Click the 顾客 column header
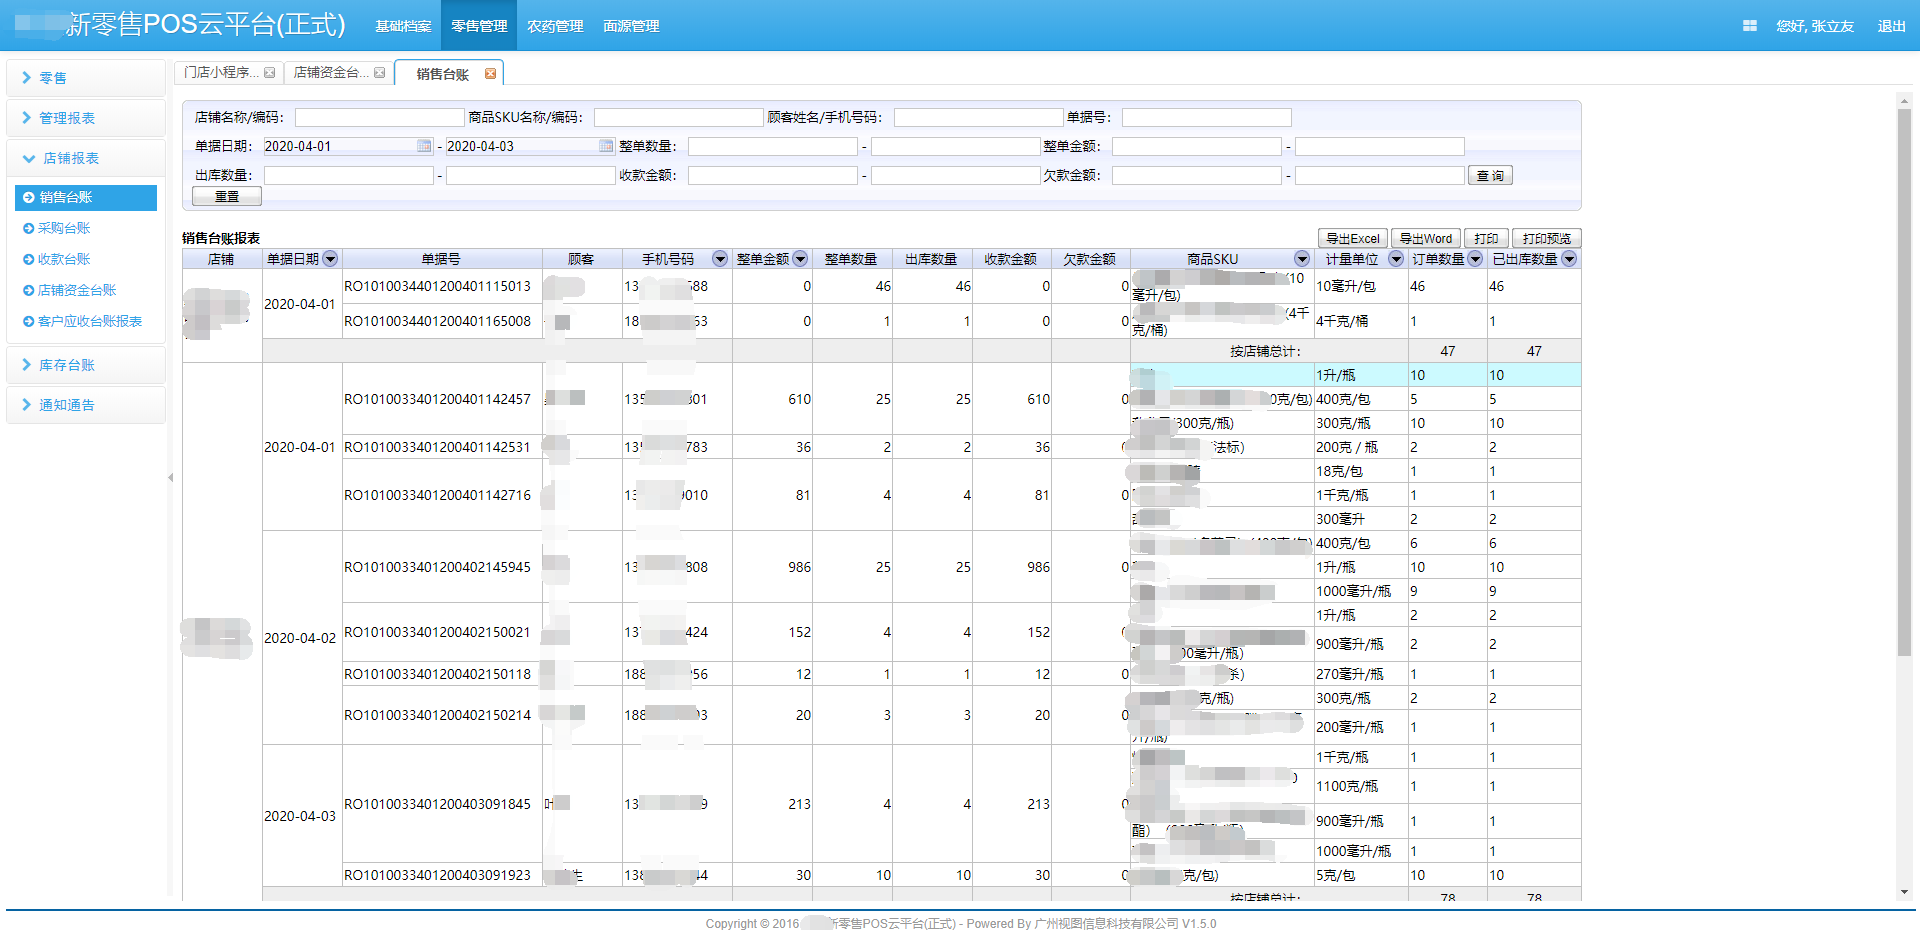 582,259
